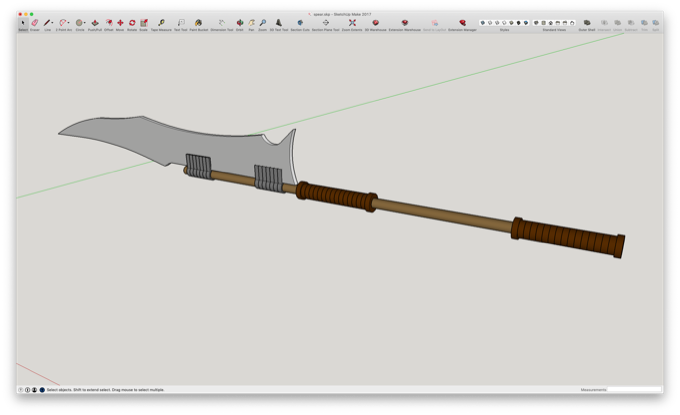This screenshot has width=680, height=415.
Task: Use the Tape Measure tool
Action: click(161, 23)
